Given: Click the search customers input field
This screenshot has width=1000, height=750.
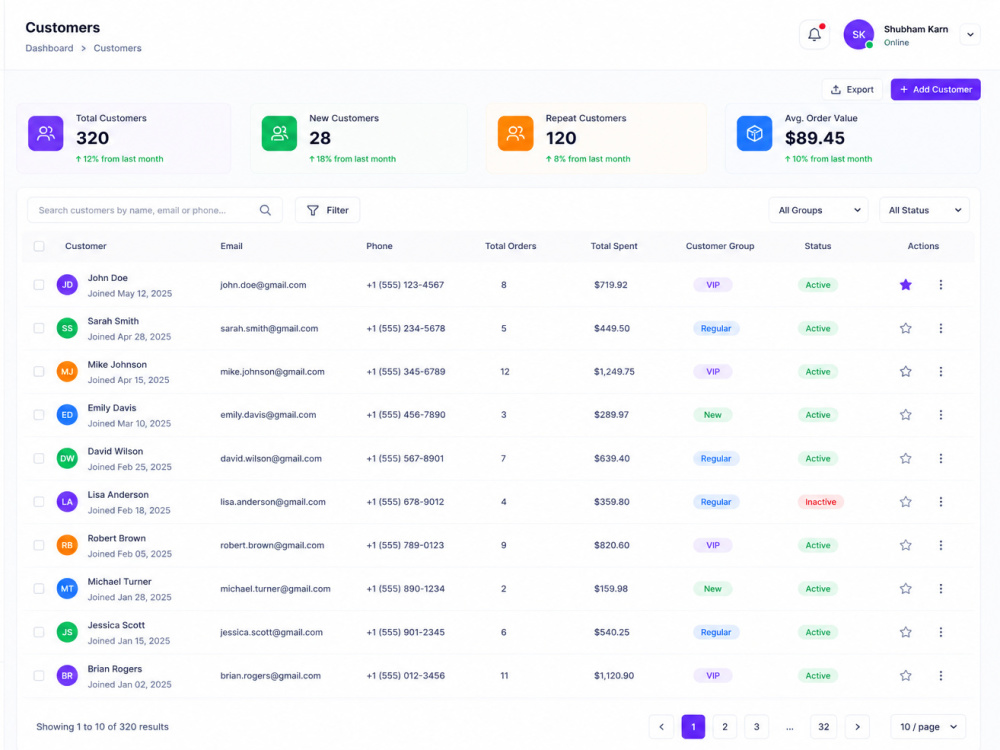Looking at the screenshot, I should tap(155, 210).
